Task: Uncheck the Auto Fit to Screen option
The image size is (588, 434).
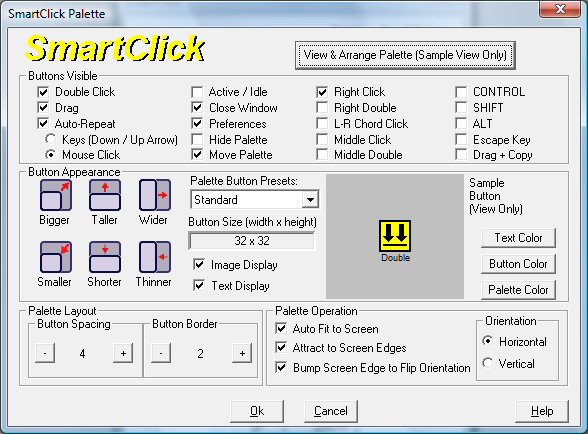Action: 281,329
